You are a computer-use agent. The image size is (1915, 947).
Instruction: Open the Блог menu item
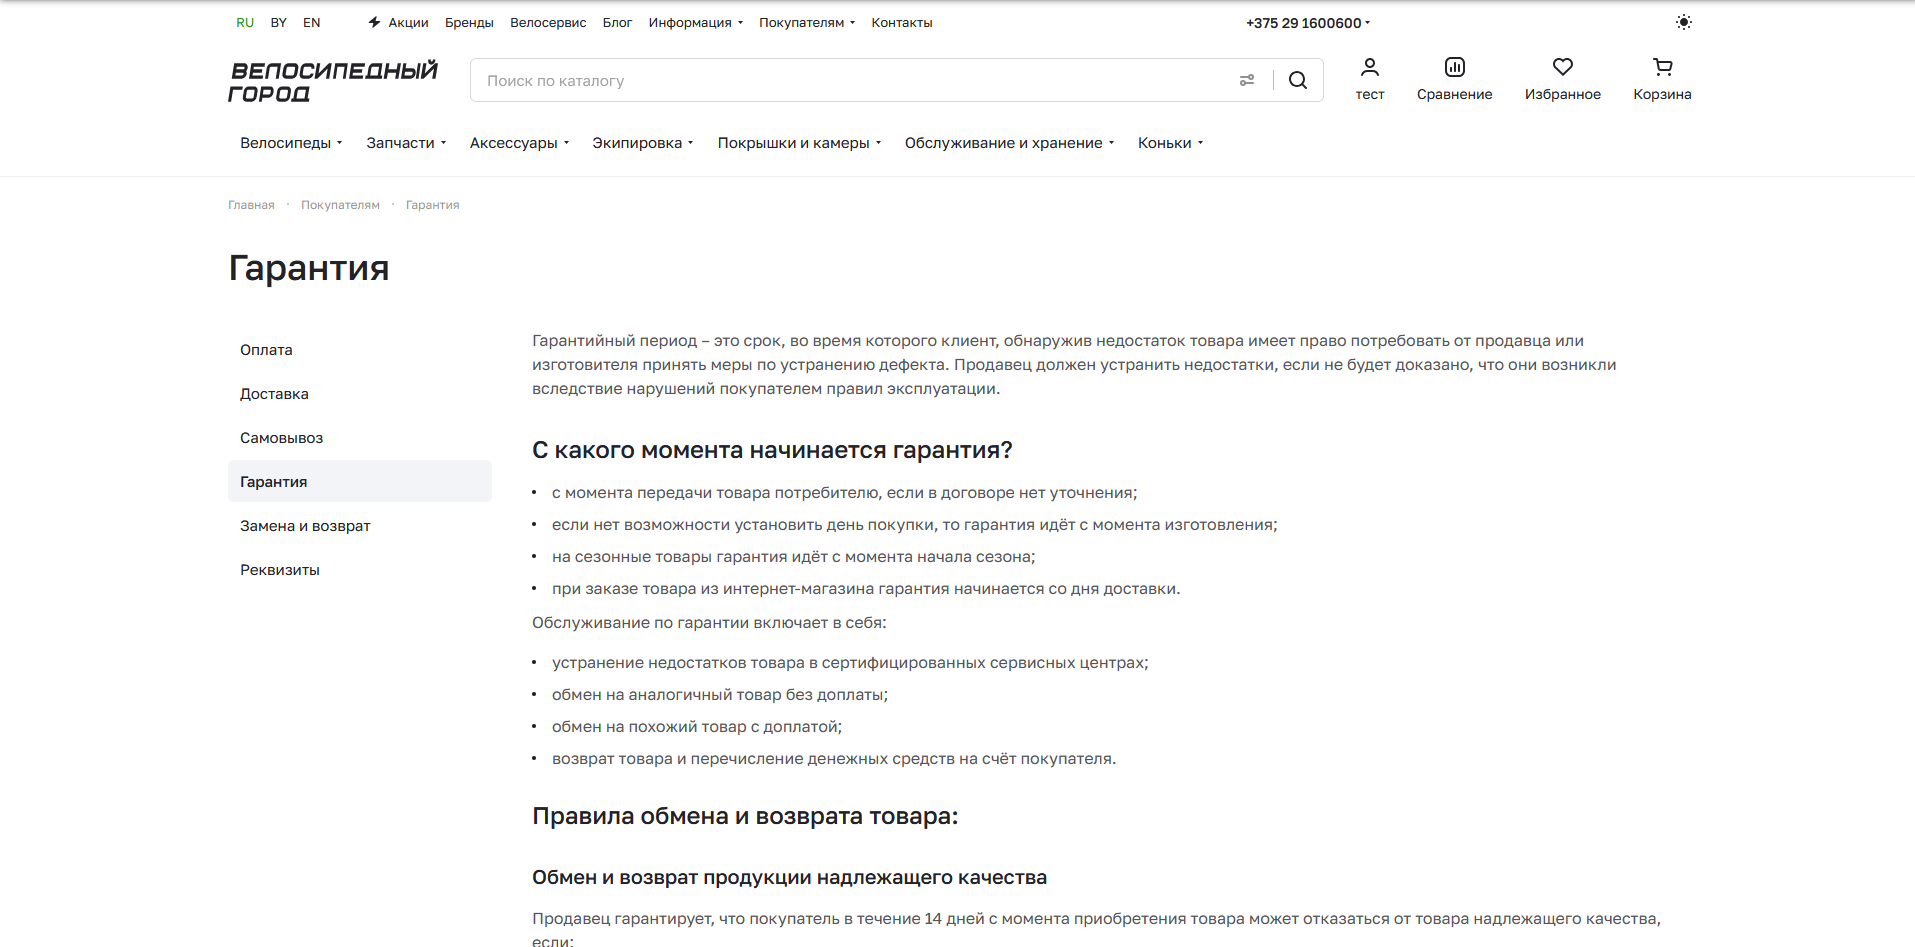click(x=617, y=22)
